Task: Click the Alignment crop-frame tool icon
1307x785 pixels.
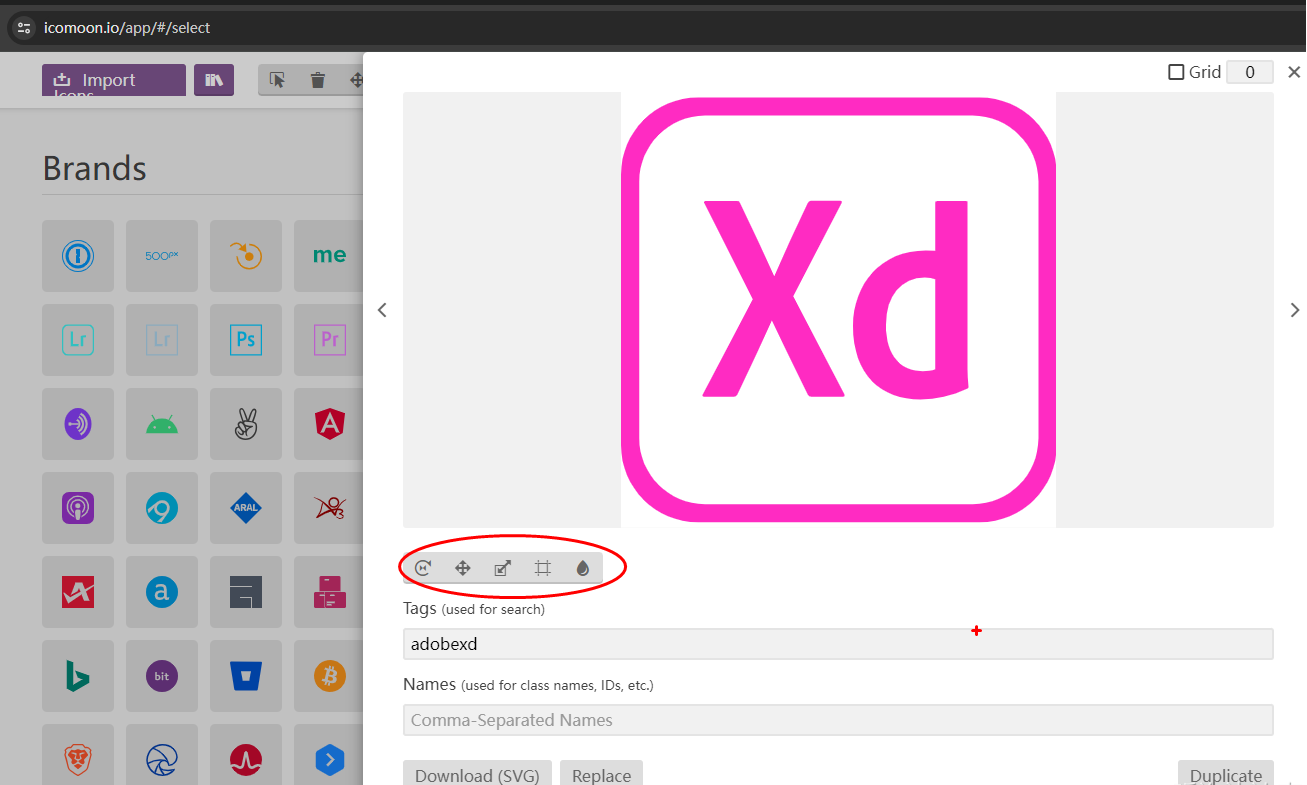Action: coord(543,568)
